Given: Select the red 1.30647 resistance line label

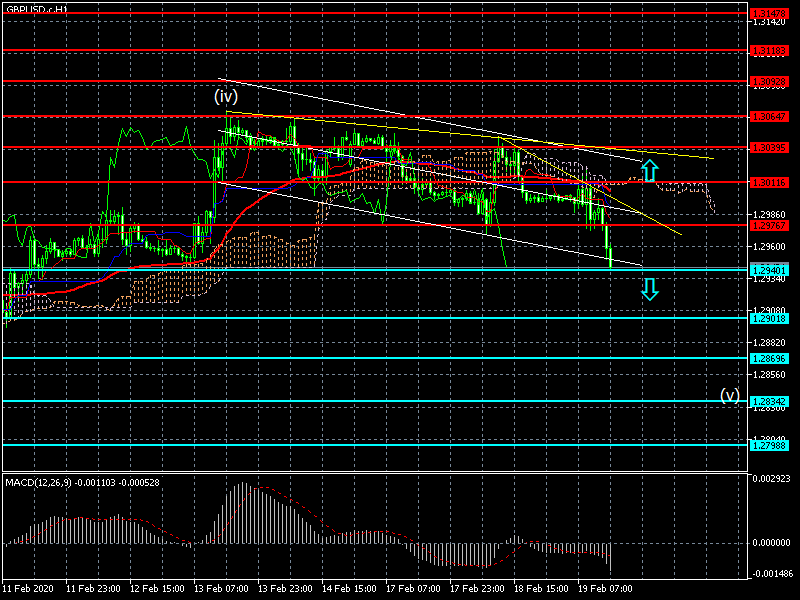Looking at the screenshot, I should point(769,117).
